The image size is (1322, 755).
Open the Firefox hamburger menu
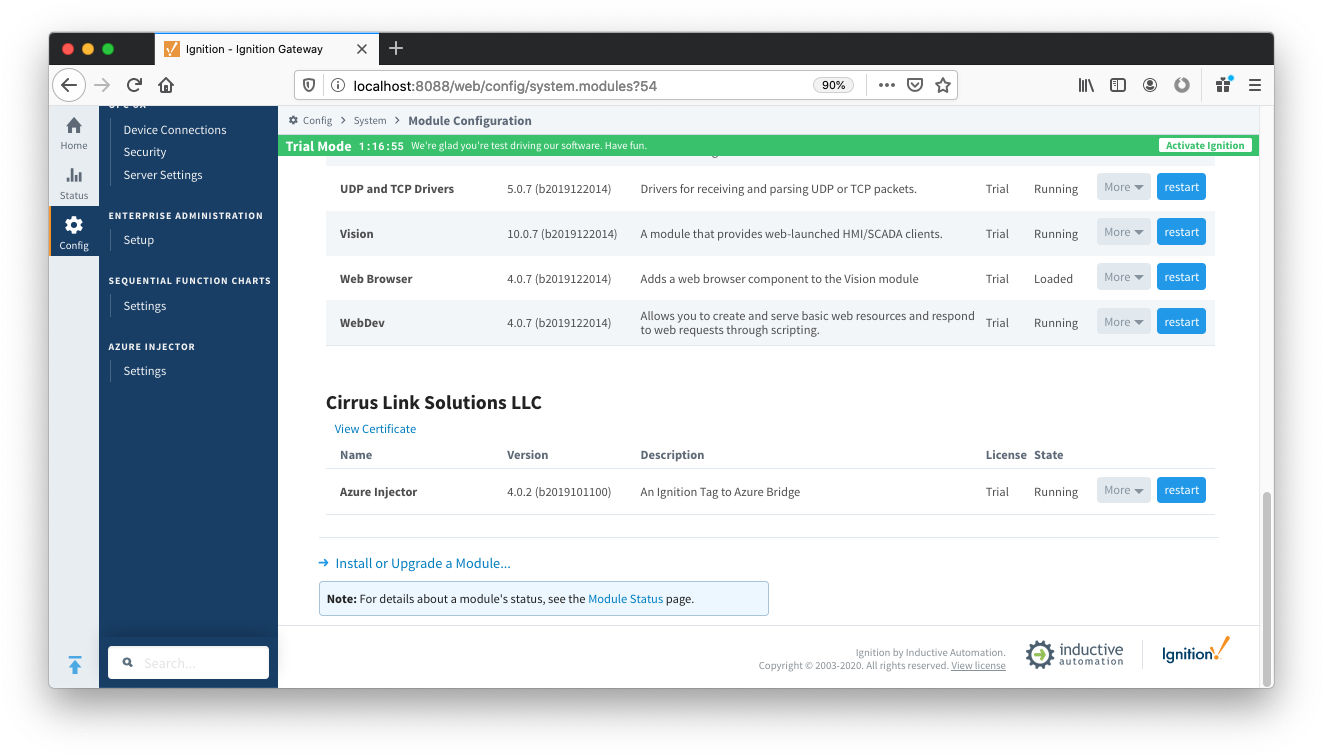[x=1254, y=85]
